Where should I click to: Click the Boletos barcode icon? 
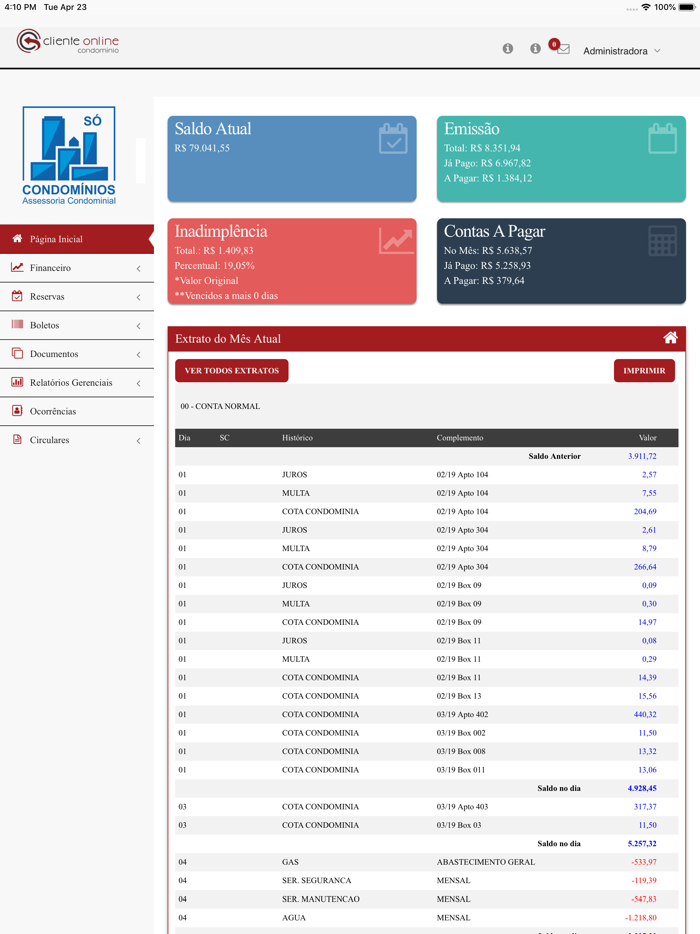17,325
